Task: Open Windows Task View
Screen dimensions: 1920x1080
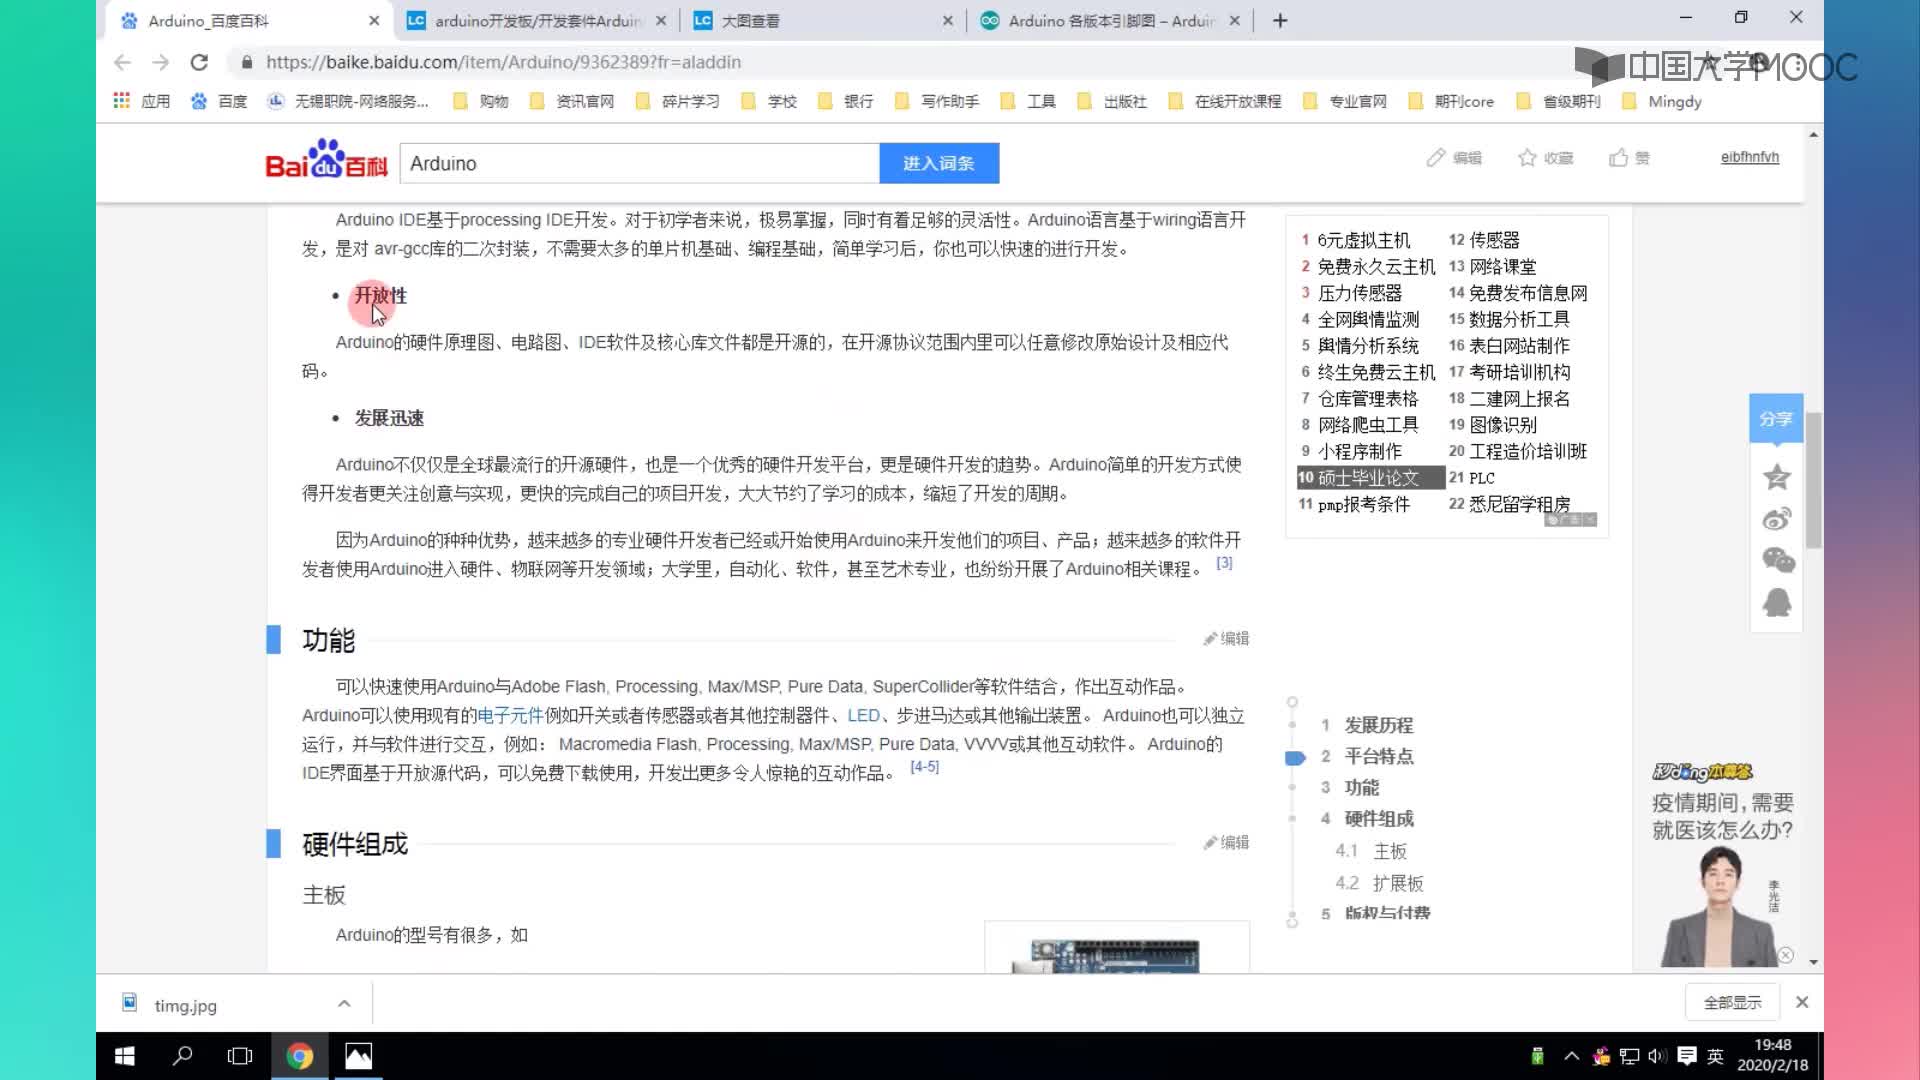Action: (240, 1056)
